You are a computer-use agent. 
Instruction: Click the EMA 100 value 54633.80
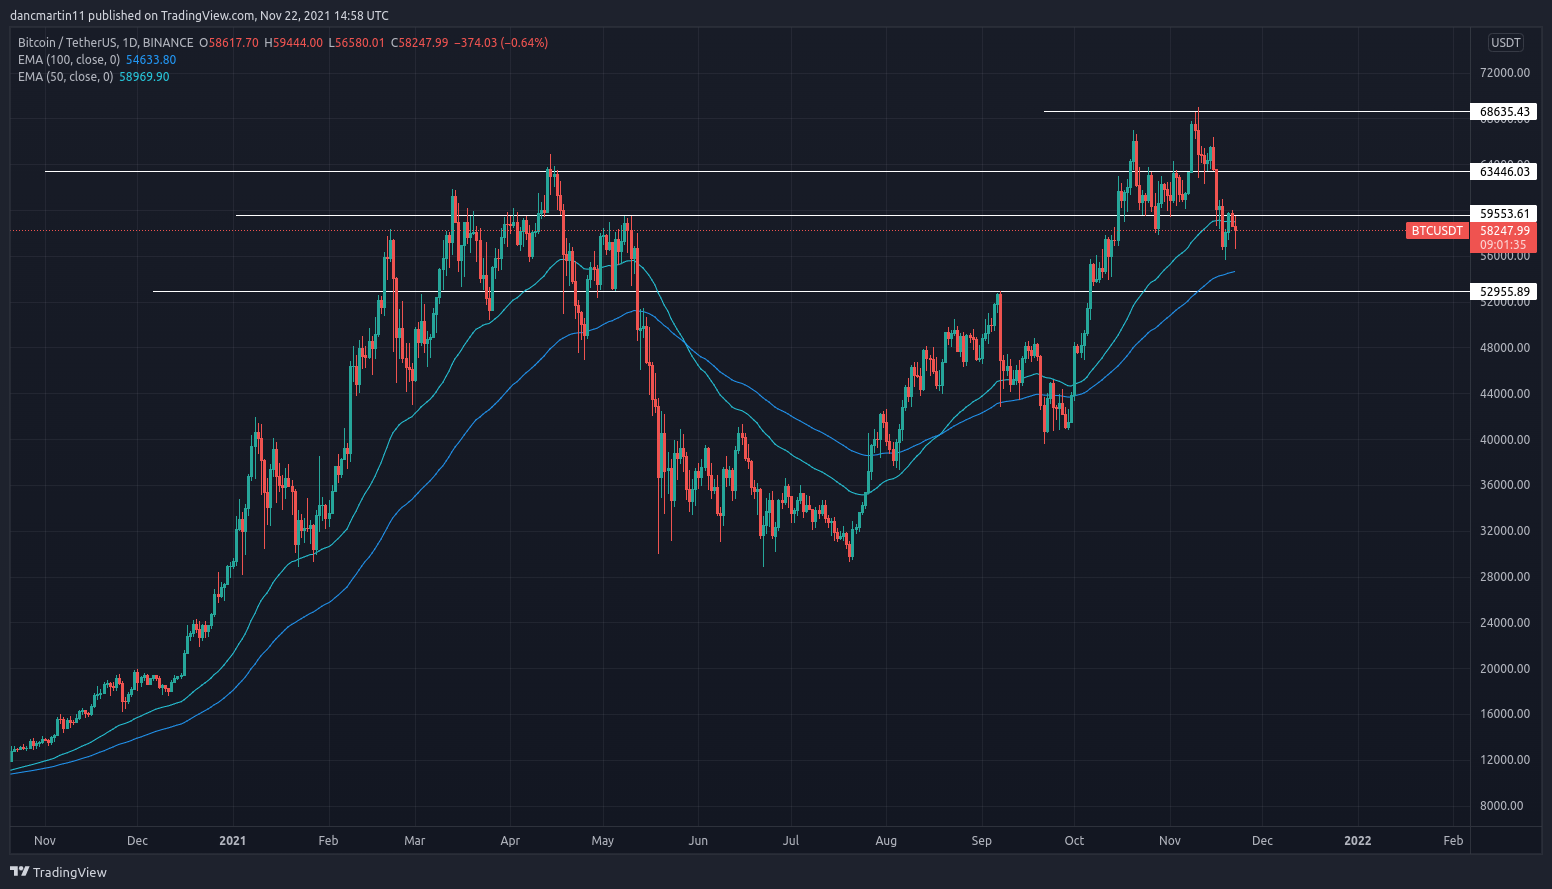(x=151, y=60)
